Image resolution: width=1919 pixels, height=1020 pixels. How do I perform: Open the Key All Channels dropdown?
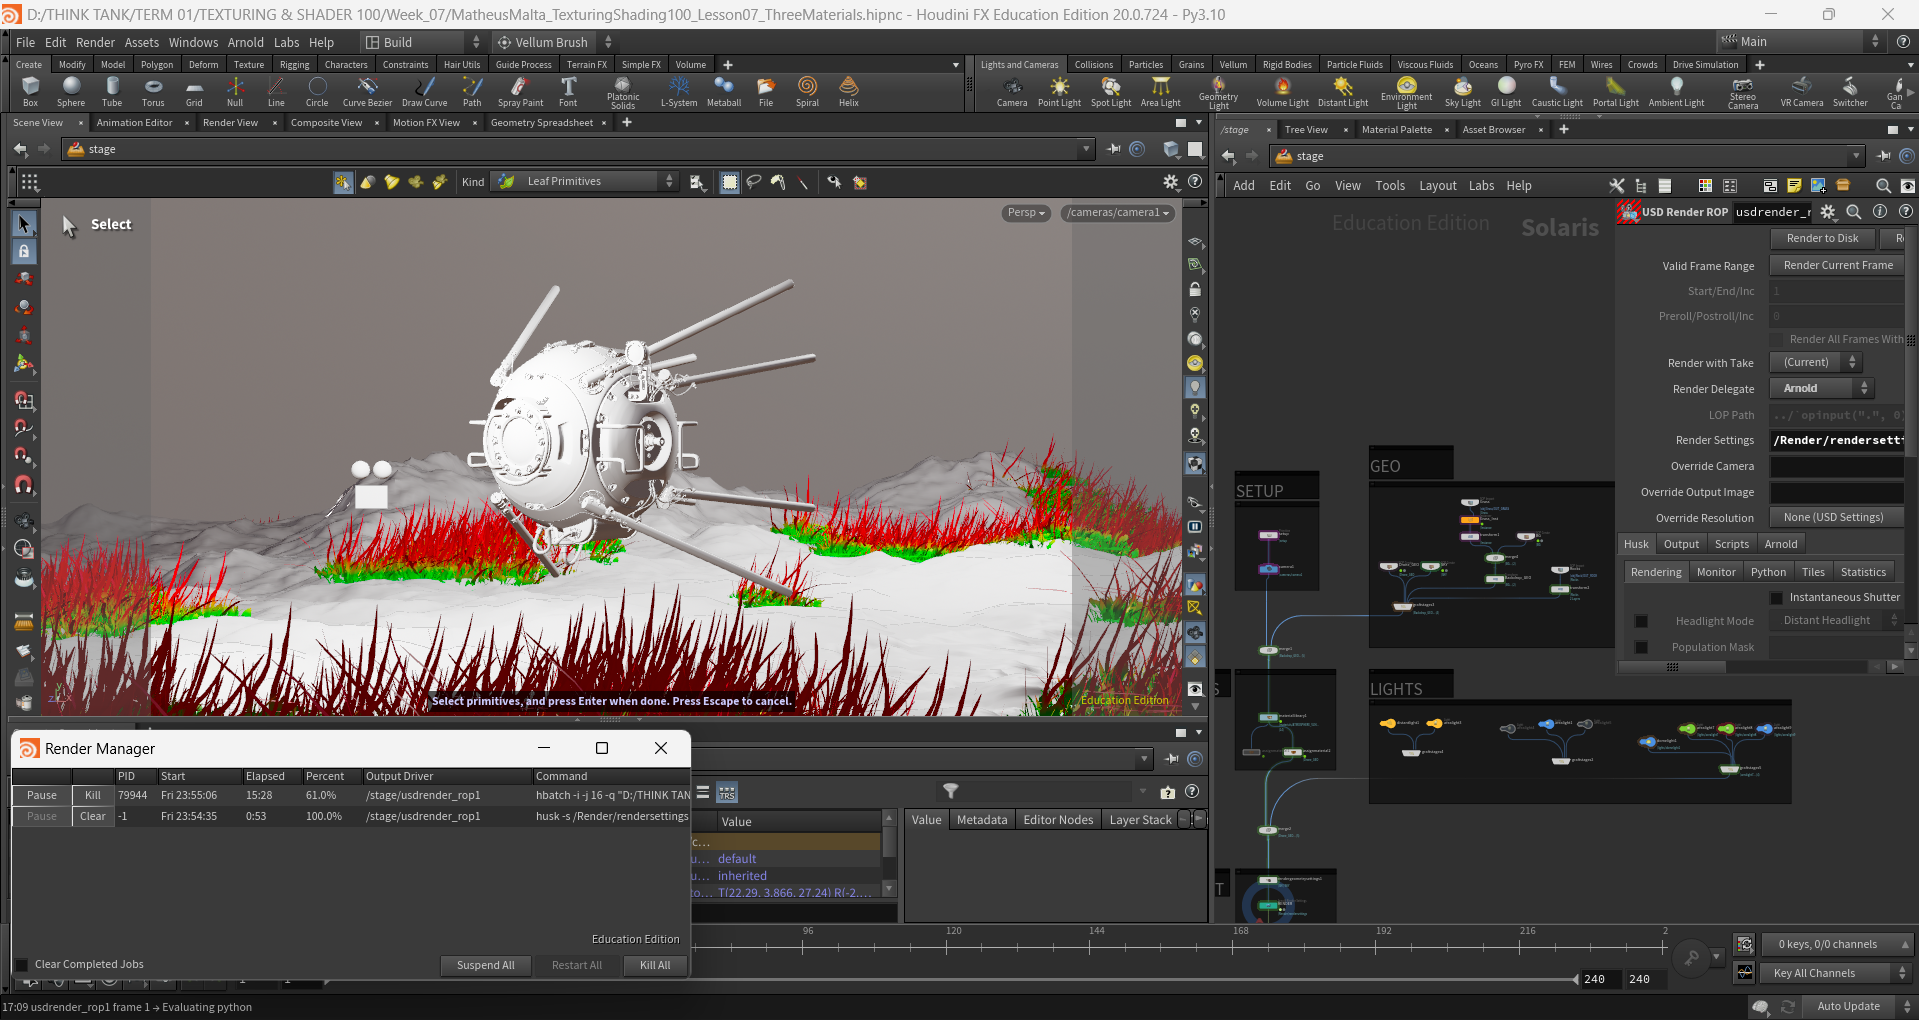[1835, 973]
